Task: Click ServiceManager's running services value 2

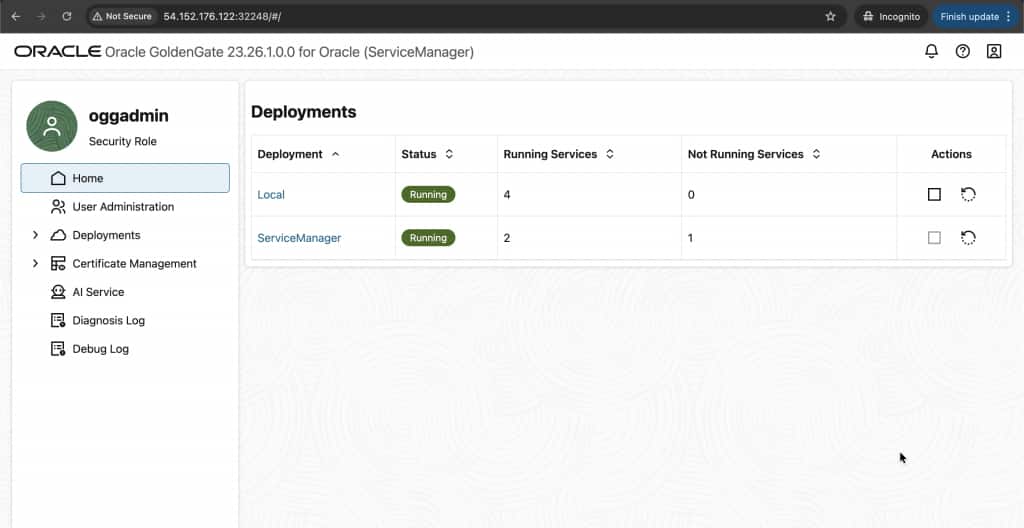Action: (x=507, y=238)
